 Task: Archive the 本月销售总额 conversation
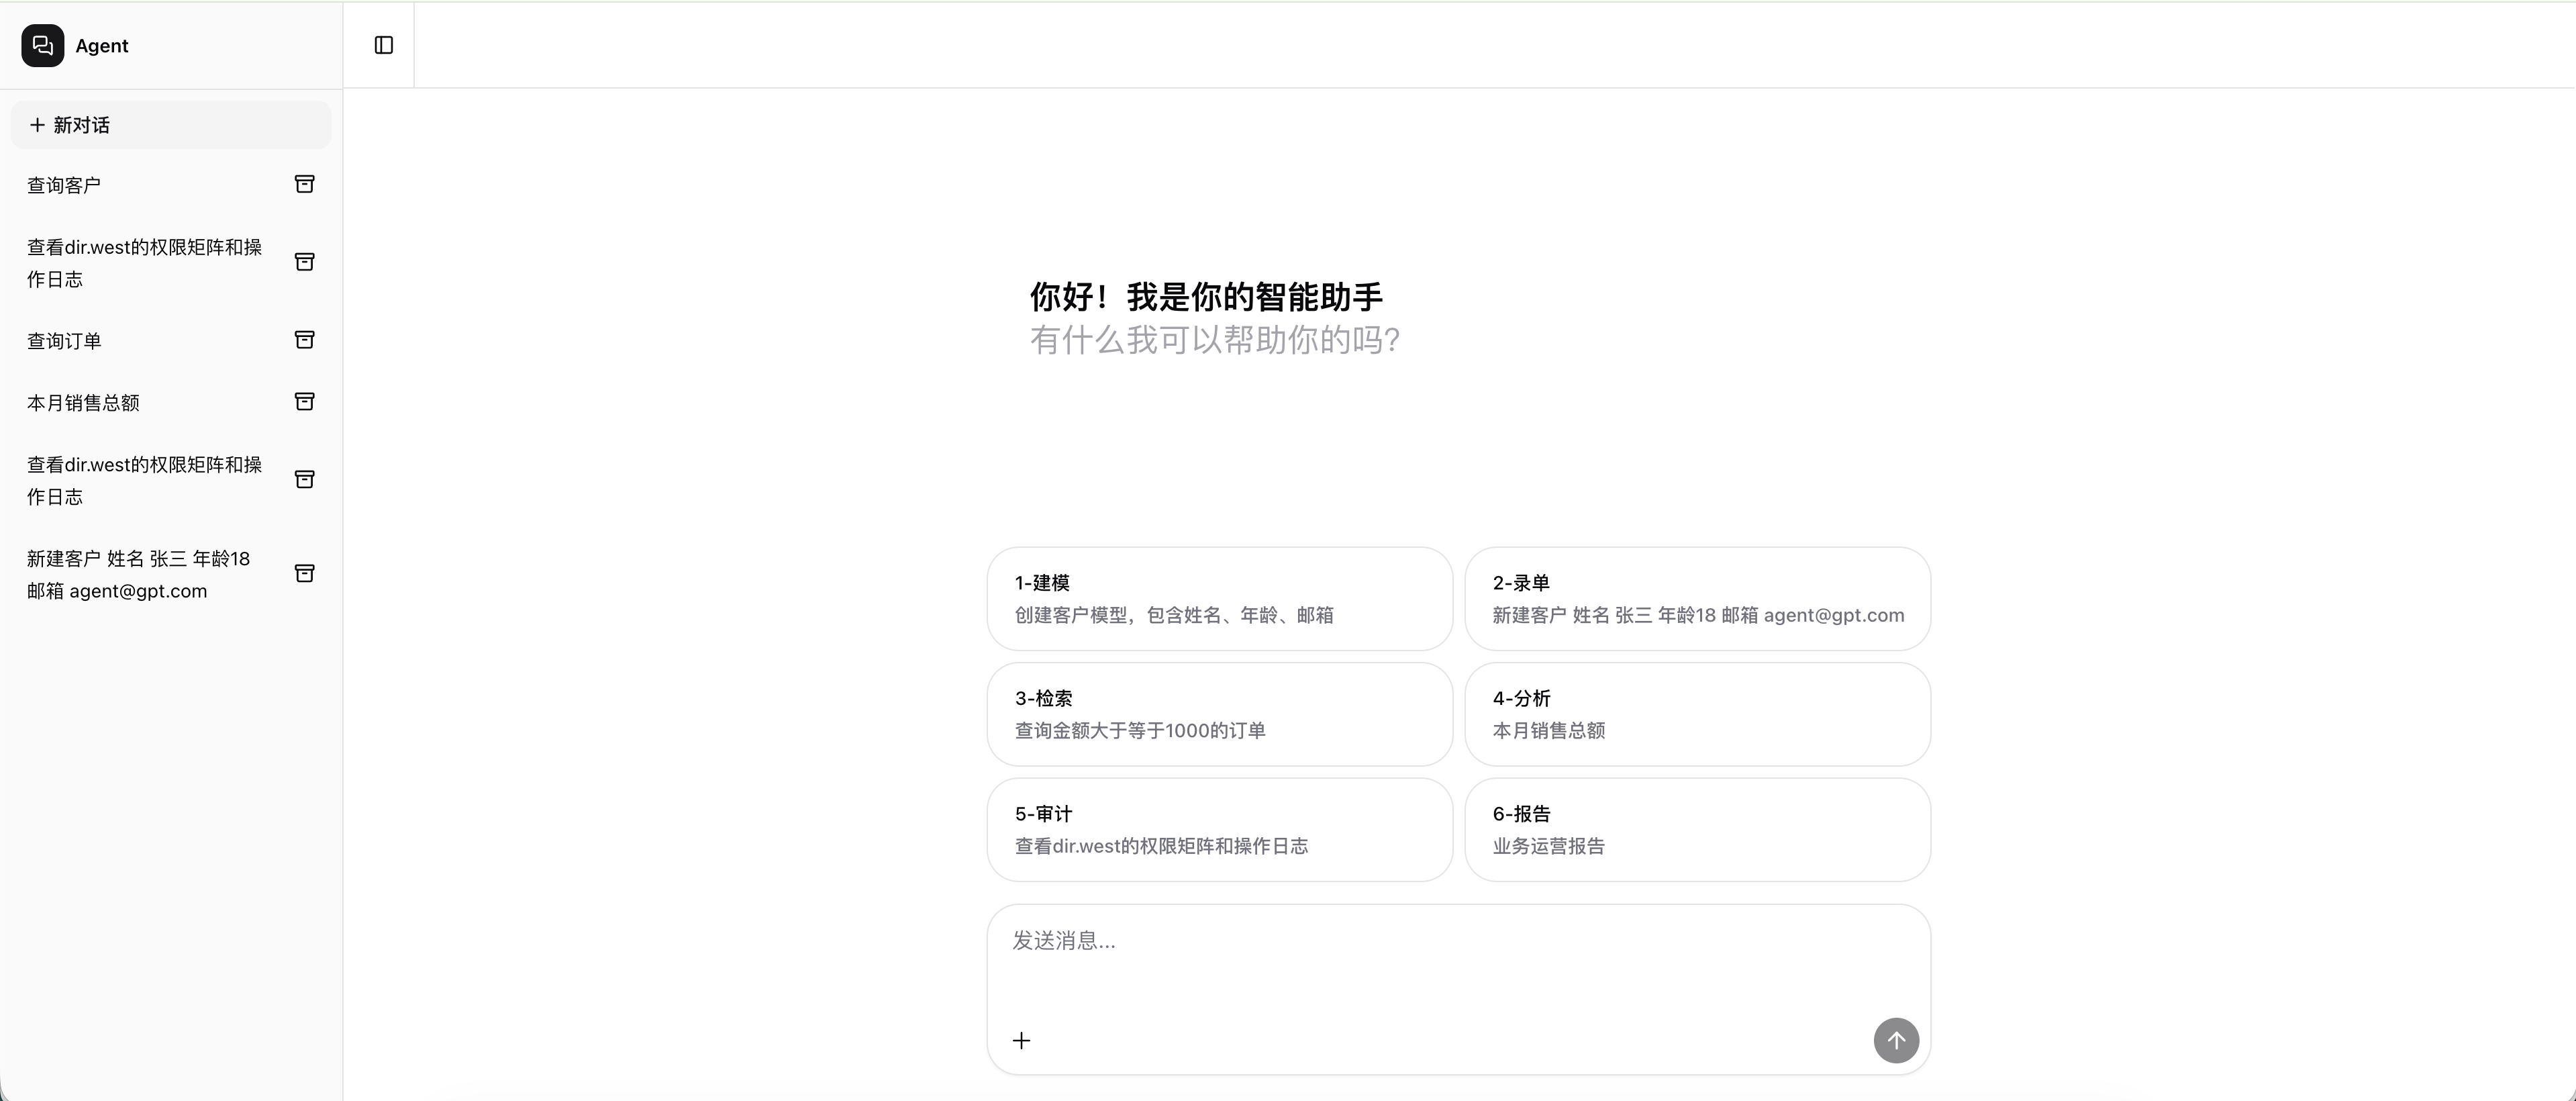(x=305, y=401)
